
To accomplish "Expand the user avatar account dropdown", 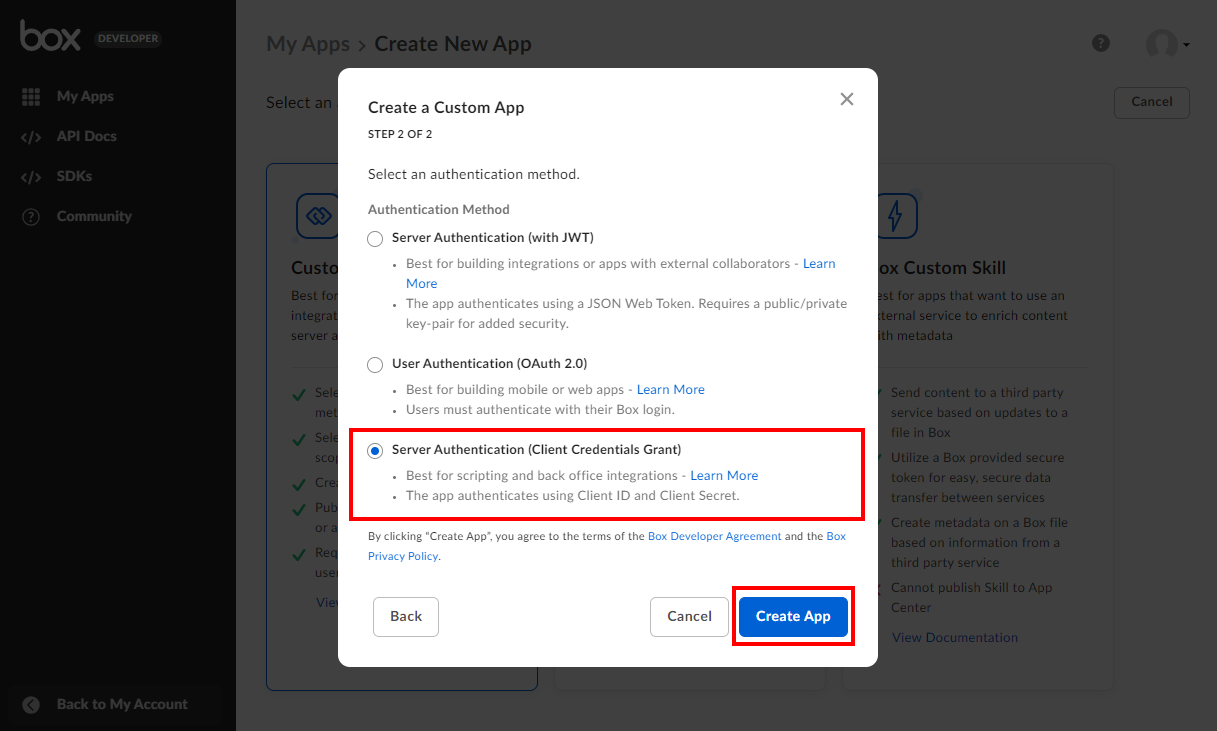I will point(1167,44).
